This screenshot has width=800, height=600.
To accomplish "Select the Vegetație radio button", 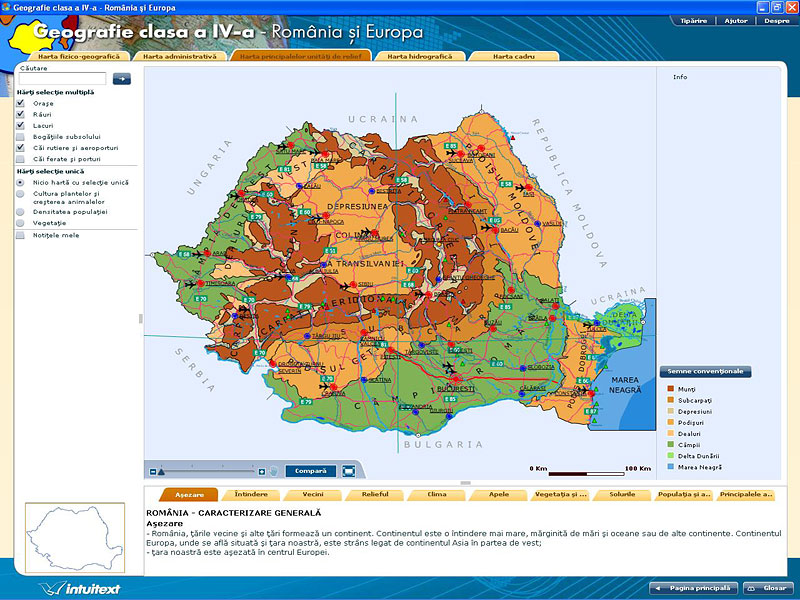I will (20, 223).
